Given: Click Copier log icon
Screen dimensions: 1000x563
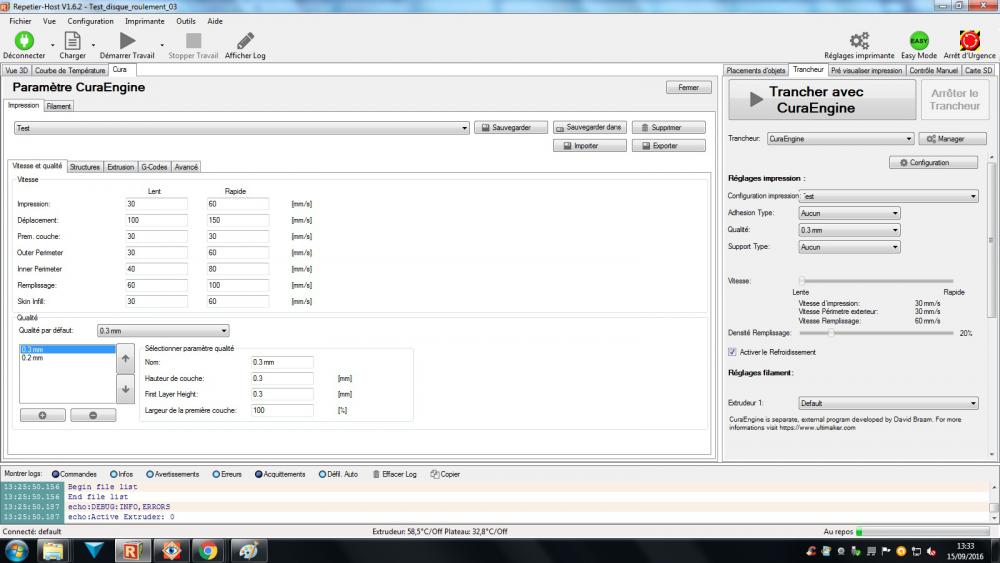Looking at the screenshot, I should tap(435, 474).
